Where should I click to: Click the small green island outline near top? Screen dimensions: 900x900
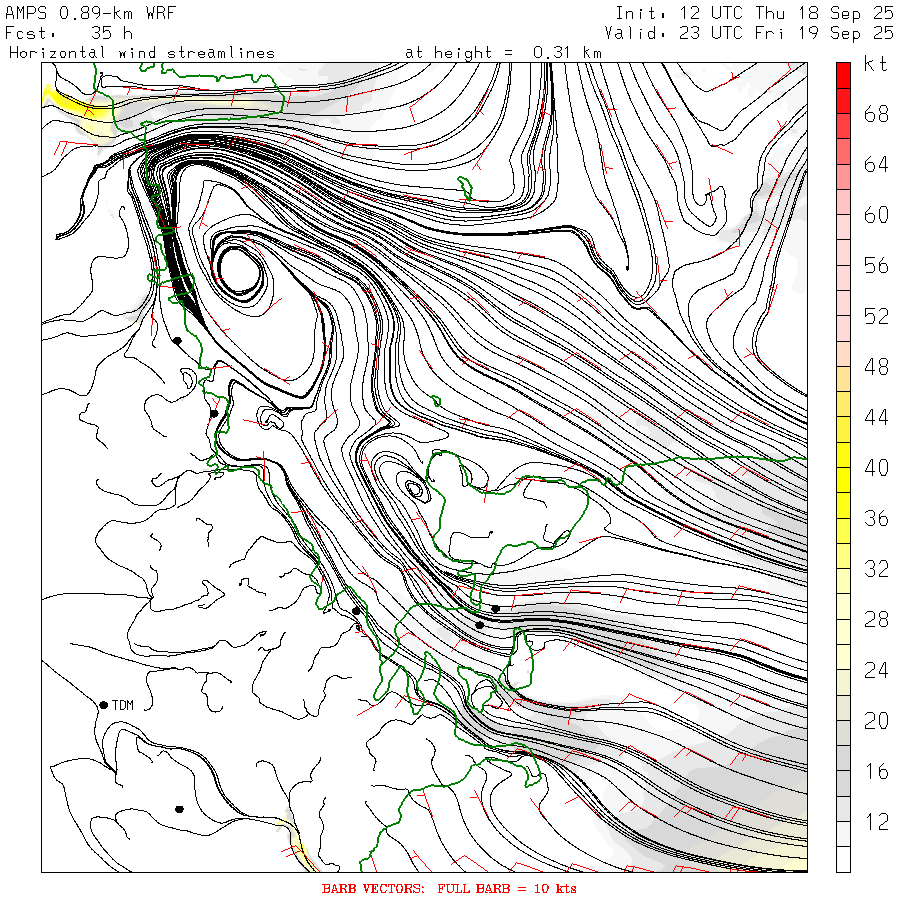tap(464, 186)
